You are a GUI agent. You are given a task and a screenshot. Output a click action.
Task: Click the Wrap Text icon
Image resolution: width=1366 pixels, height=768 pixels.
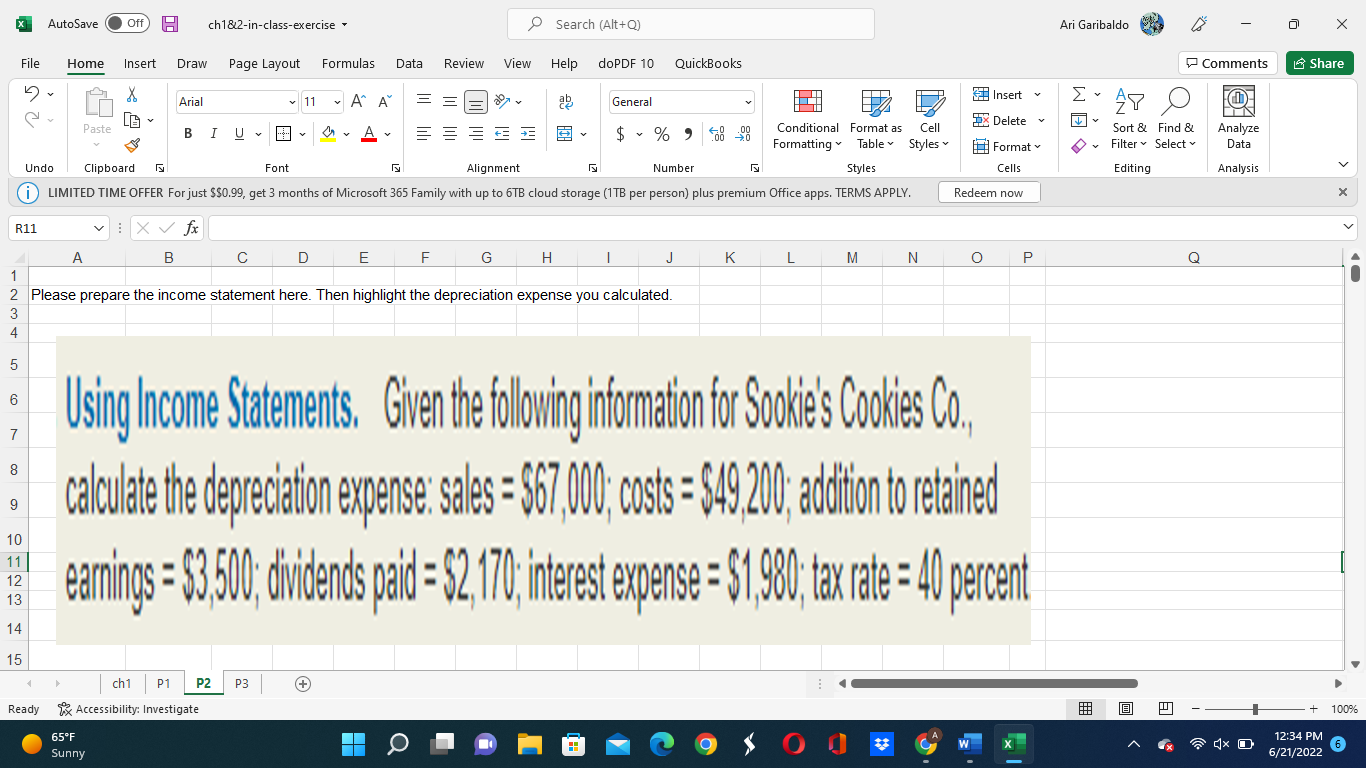pyautogui.click(x=564, y=102)
